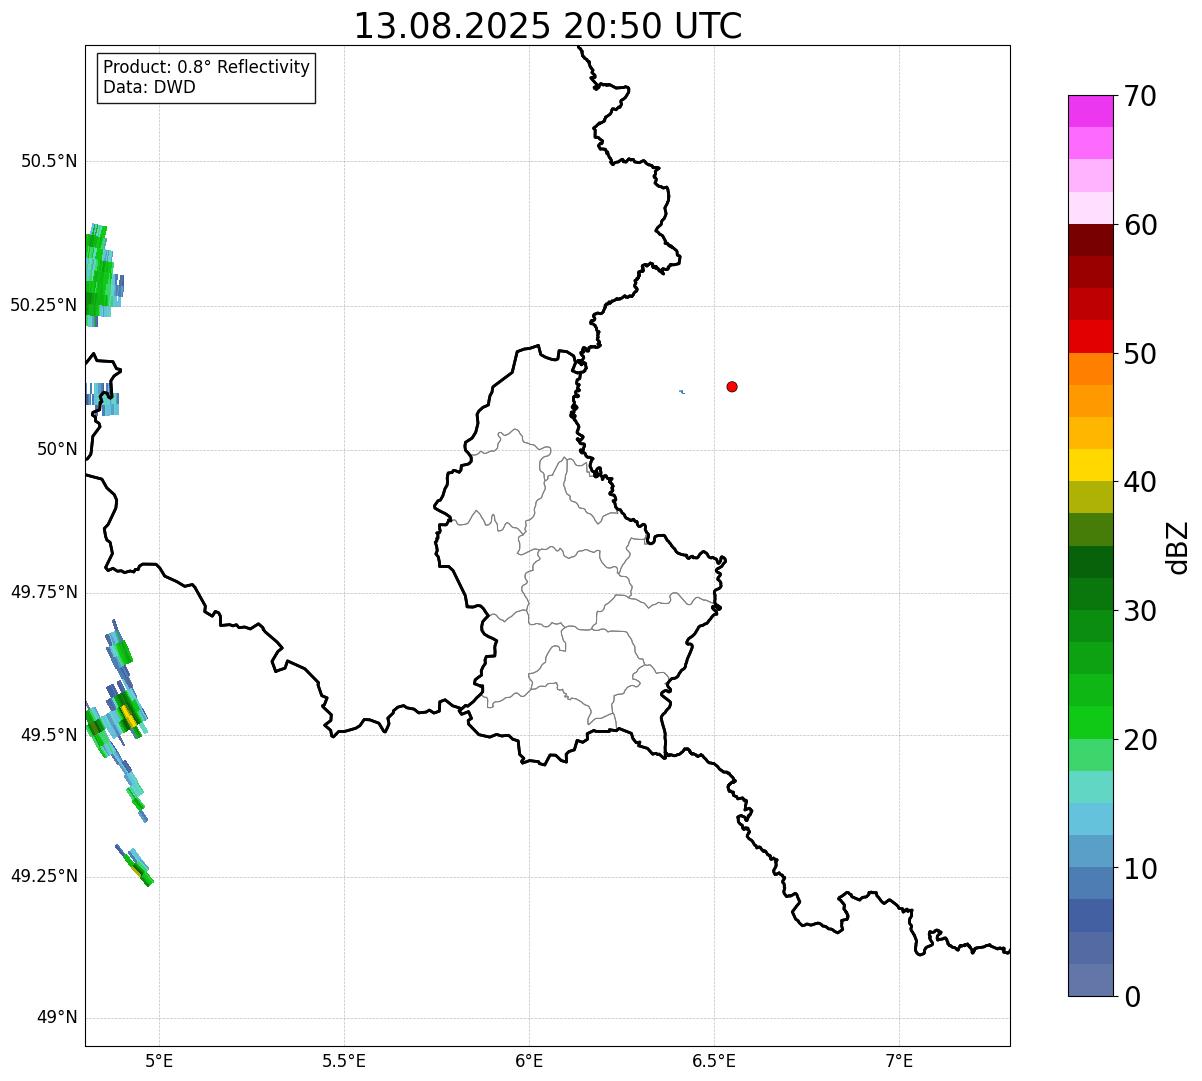Click the bright green swatch just above 20 dBZ

pyautogui.click(x=1090, y=722)
